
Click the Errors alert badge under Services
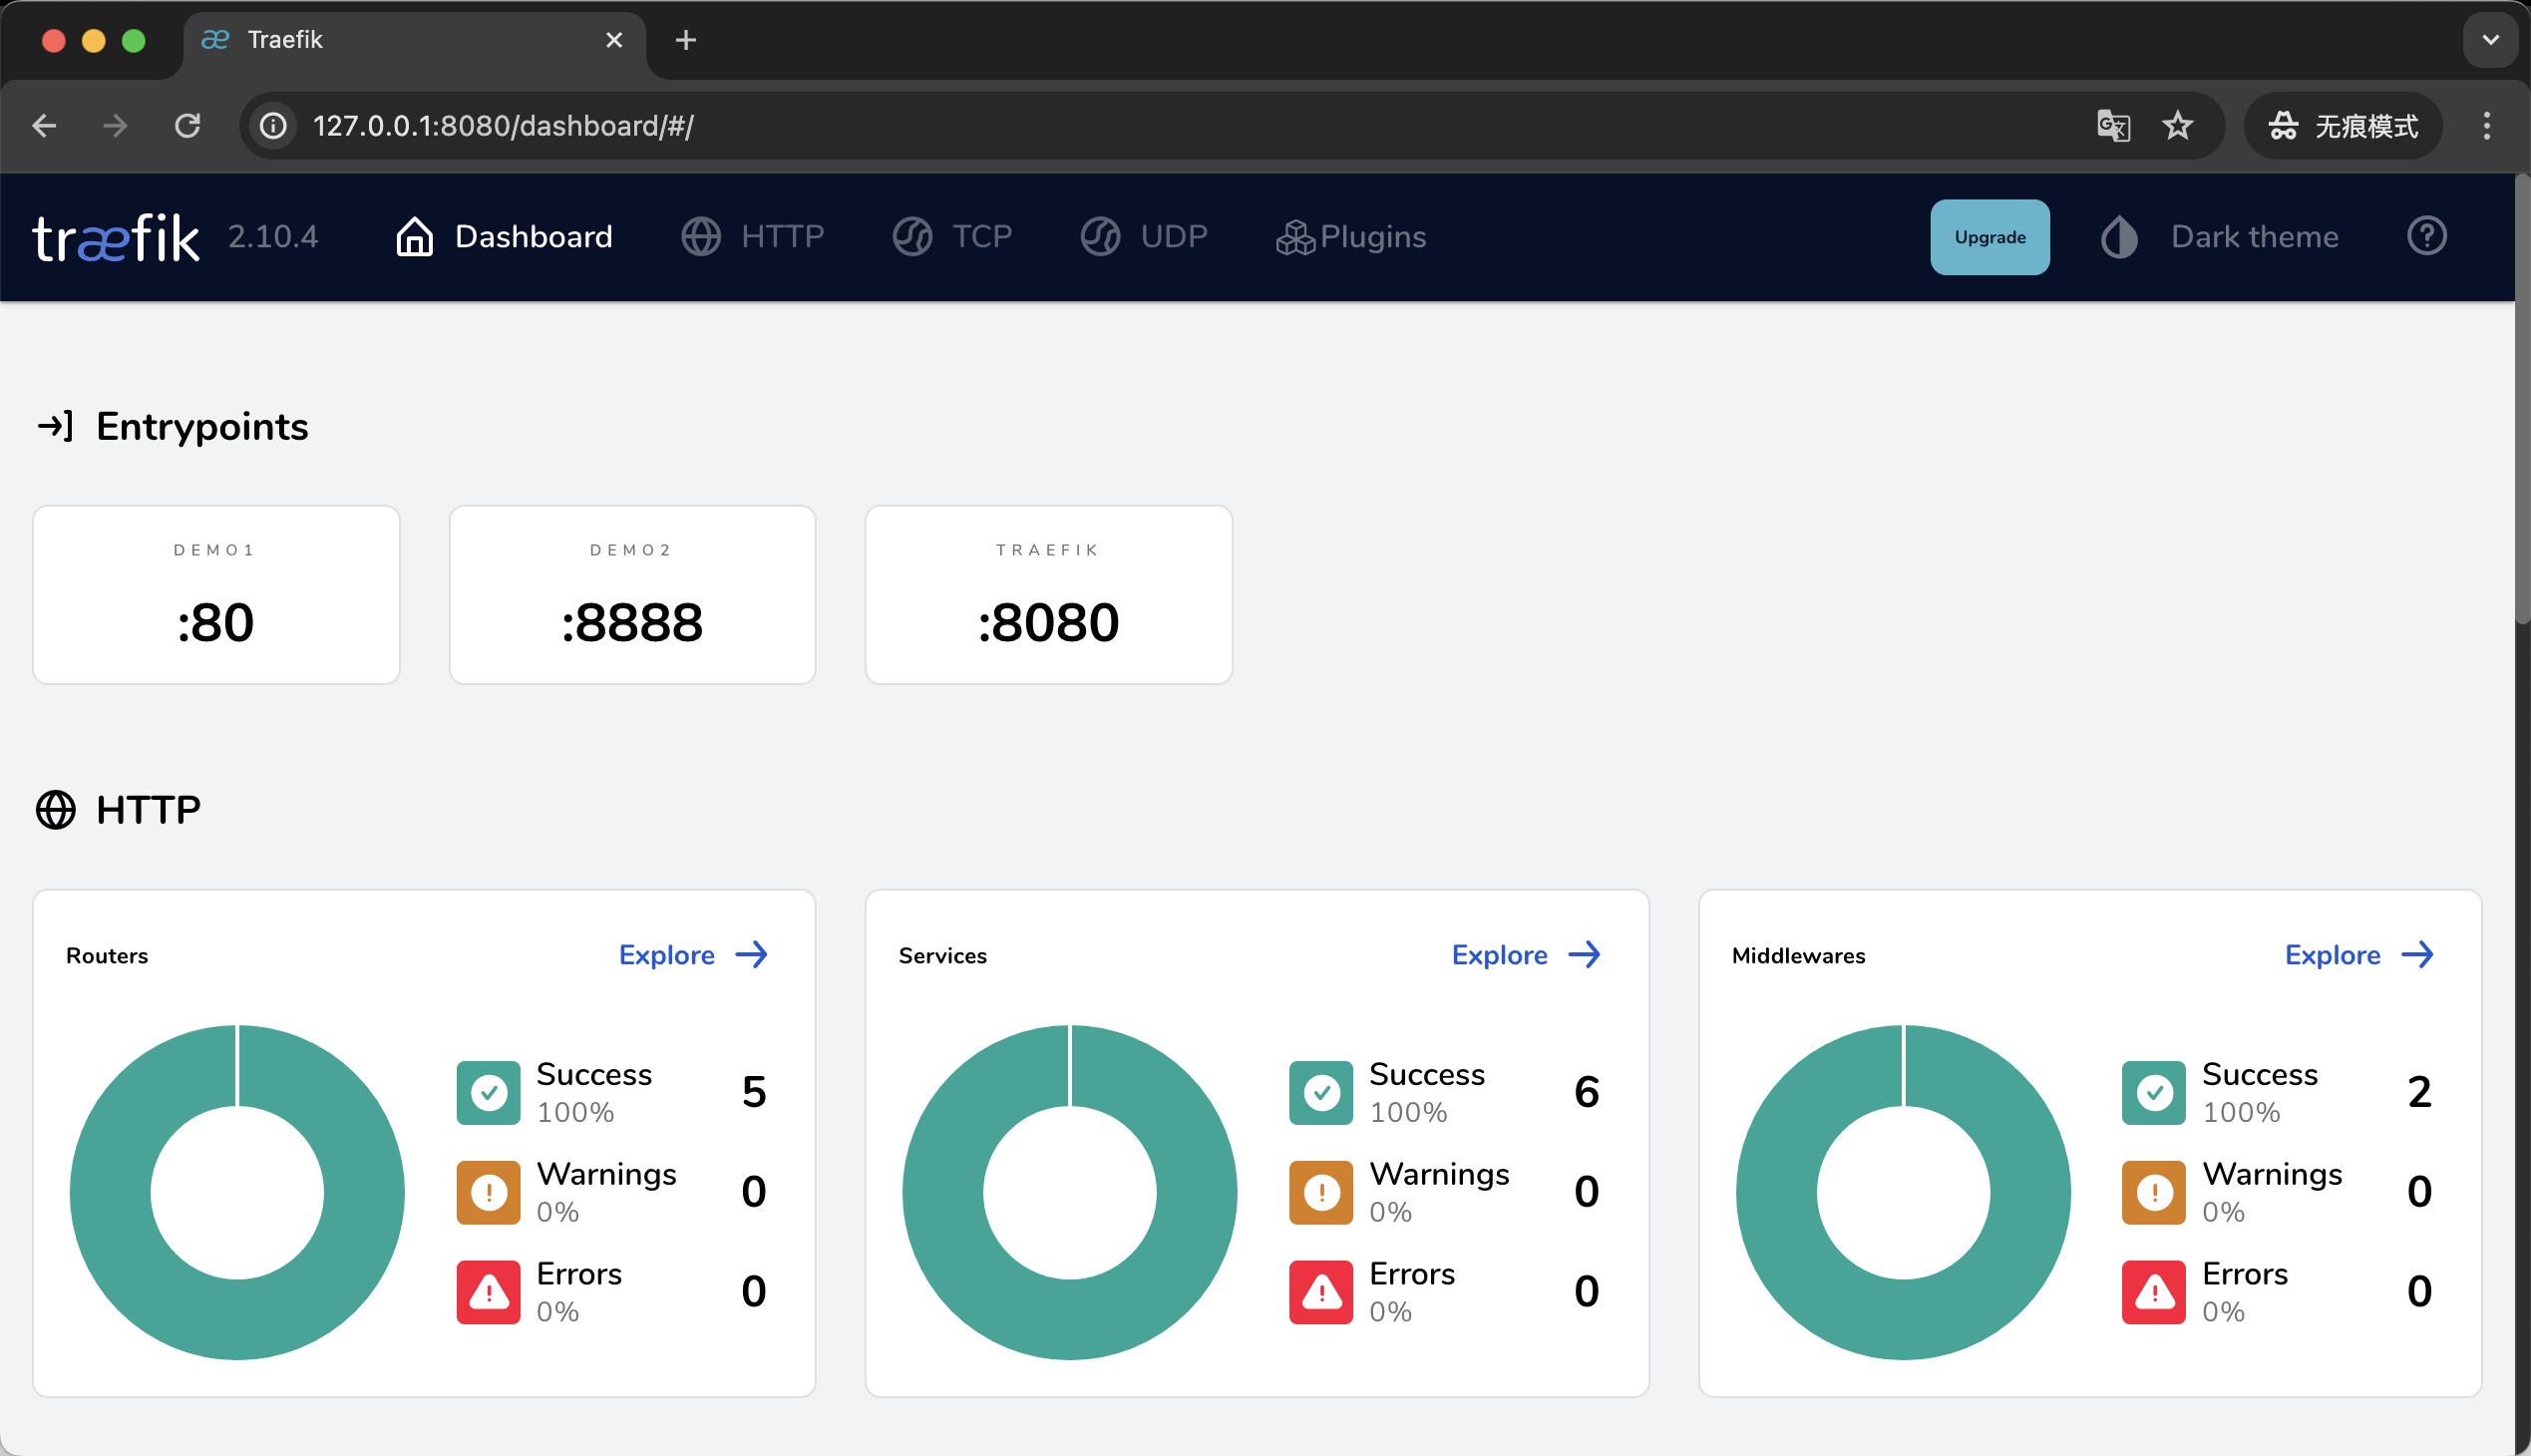tap(1320, 1291)
